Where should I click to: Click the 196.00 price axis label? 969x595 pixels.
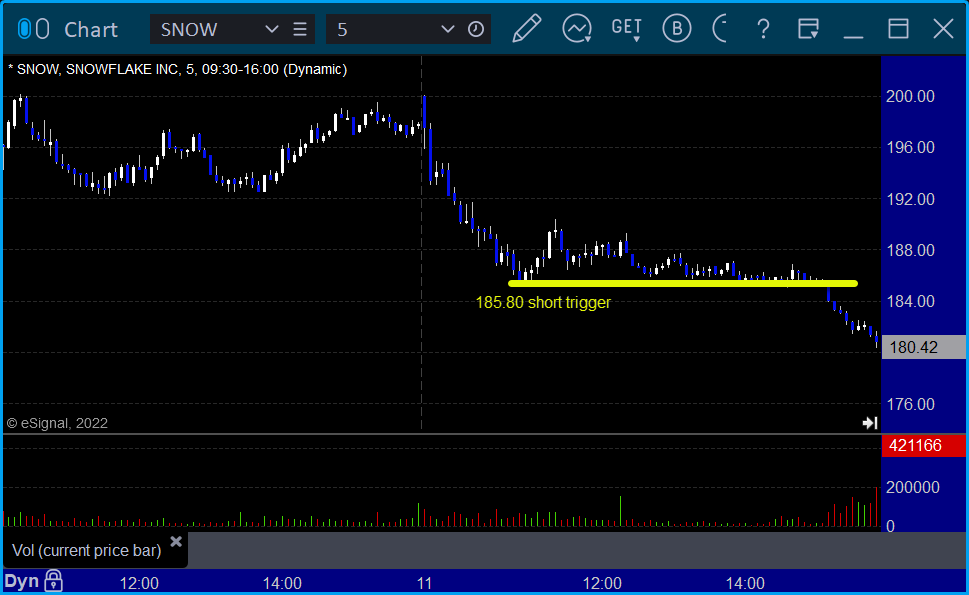pos(910,148)
